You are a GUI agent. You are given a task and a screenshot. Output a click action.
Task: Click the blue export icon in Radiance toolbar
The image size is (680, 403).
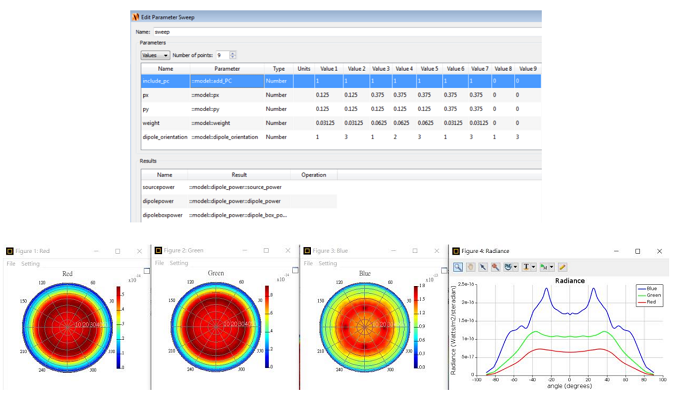tap(508, 267)
